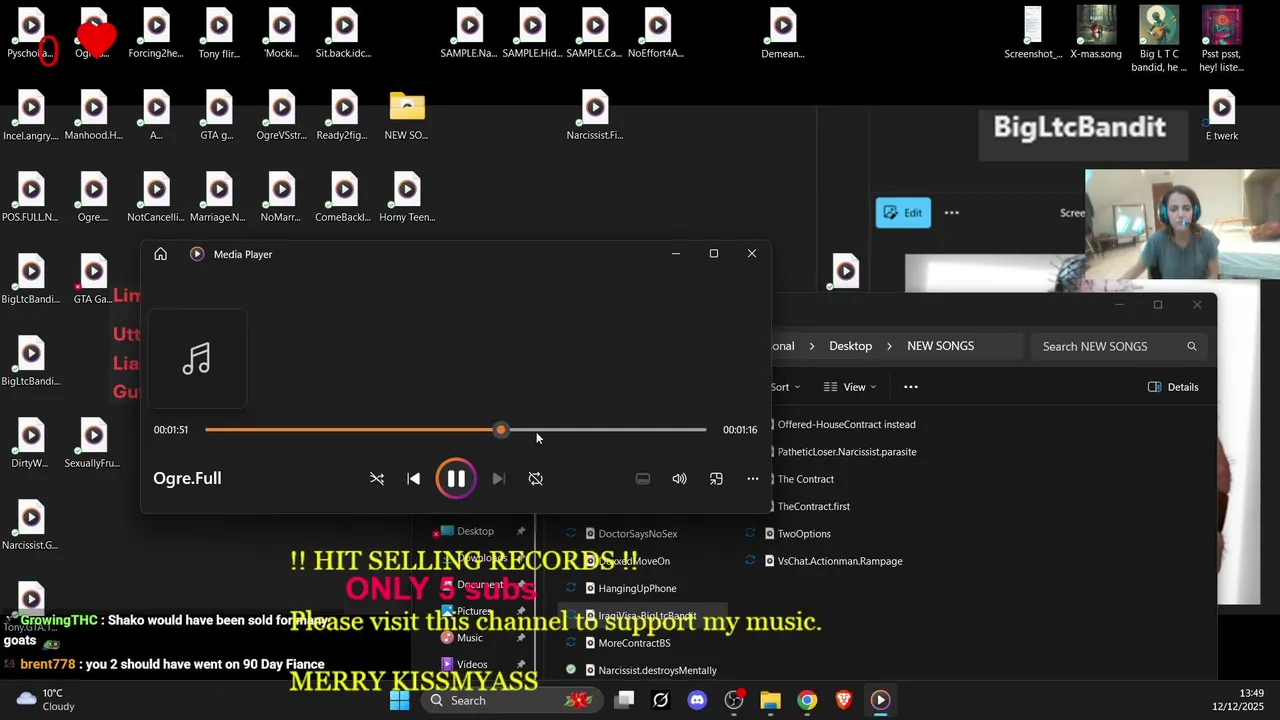Pause the Ogre.Full track
The image size is (1280, 720).
(455, 479)
